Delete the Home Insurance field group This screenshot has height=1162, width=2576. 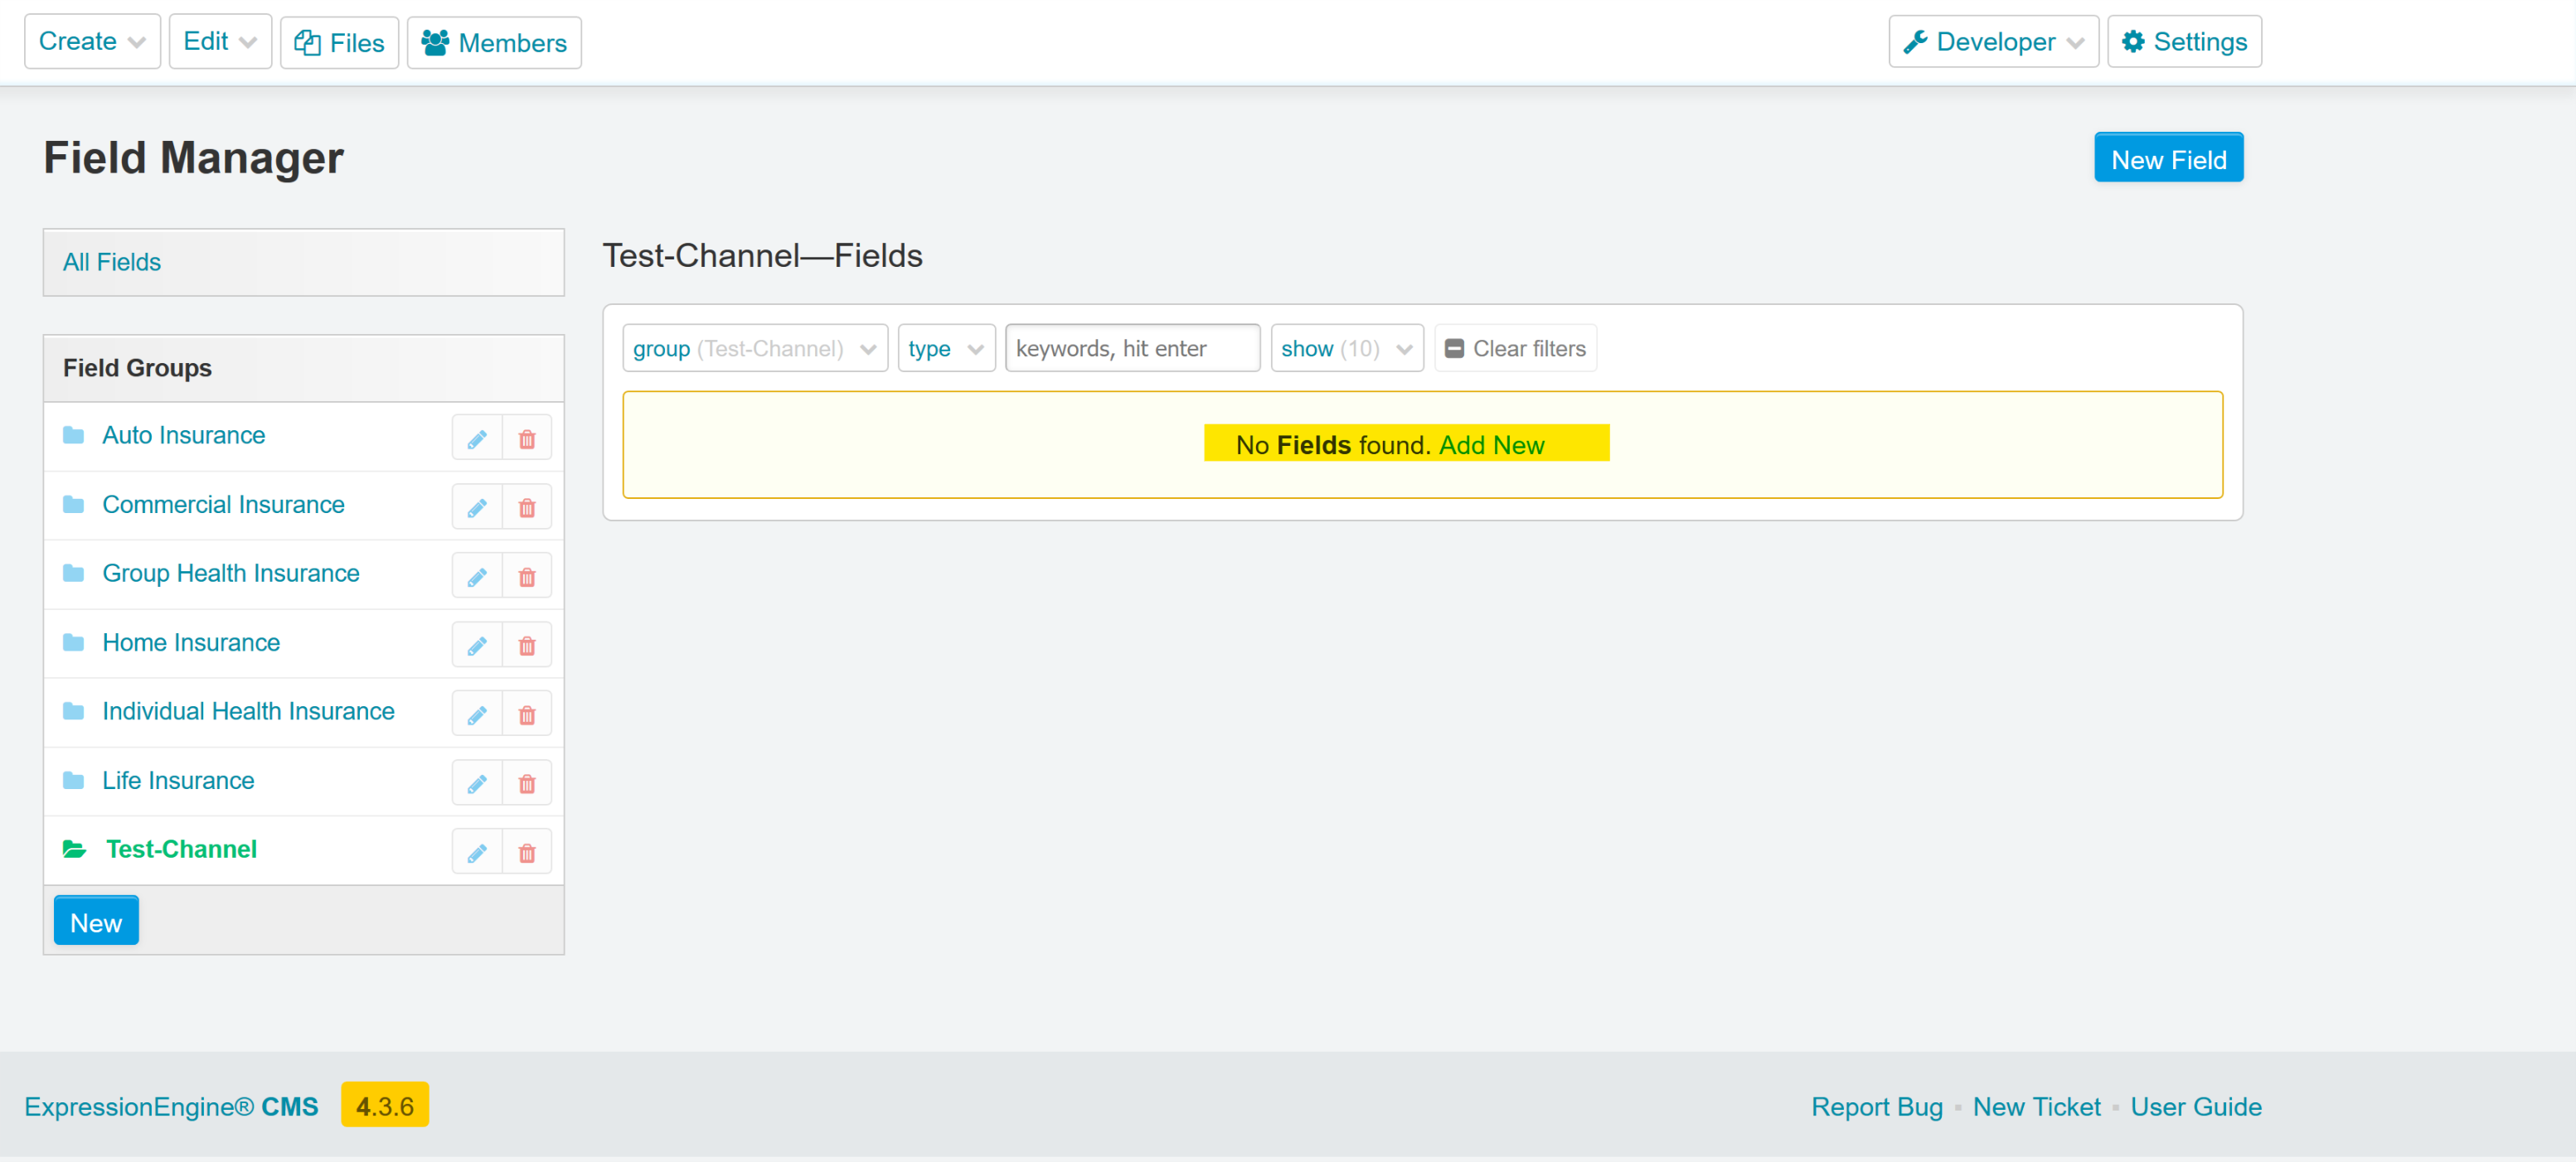pyautogui.click(x=527, y=645)
